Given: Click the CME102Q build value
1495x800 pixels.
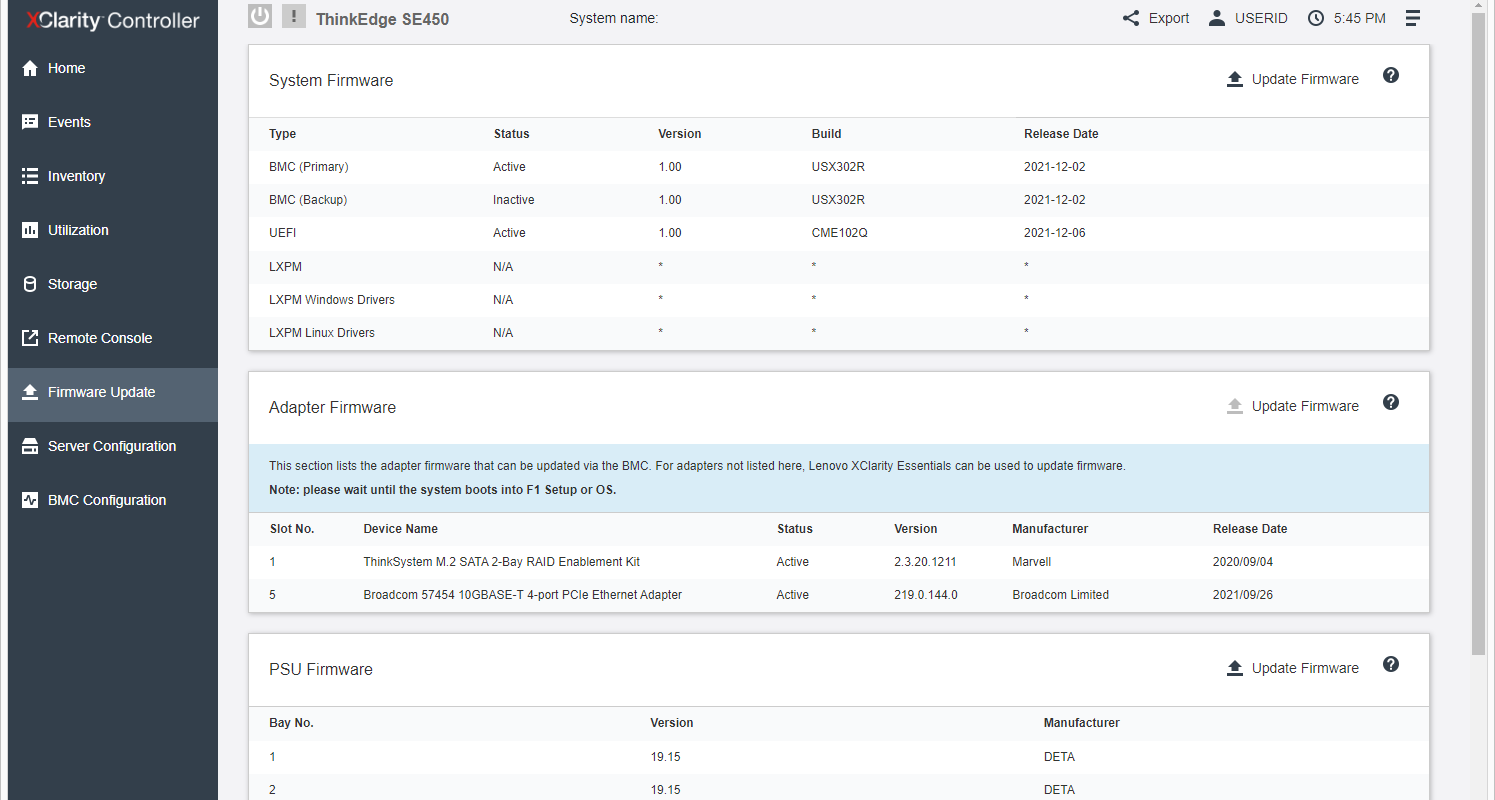Looking at the screenshot, I should (839, 233).
